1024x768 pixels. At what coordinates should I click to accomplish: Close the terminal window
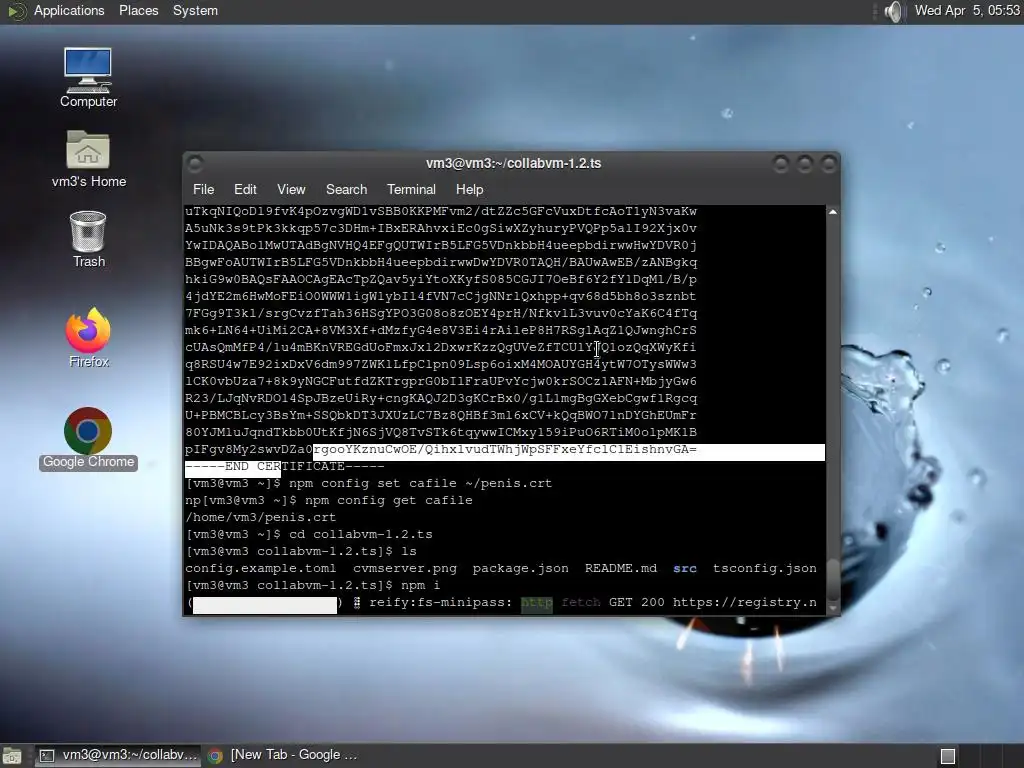point(829,163)
